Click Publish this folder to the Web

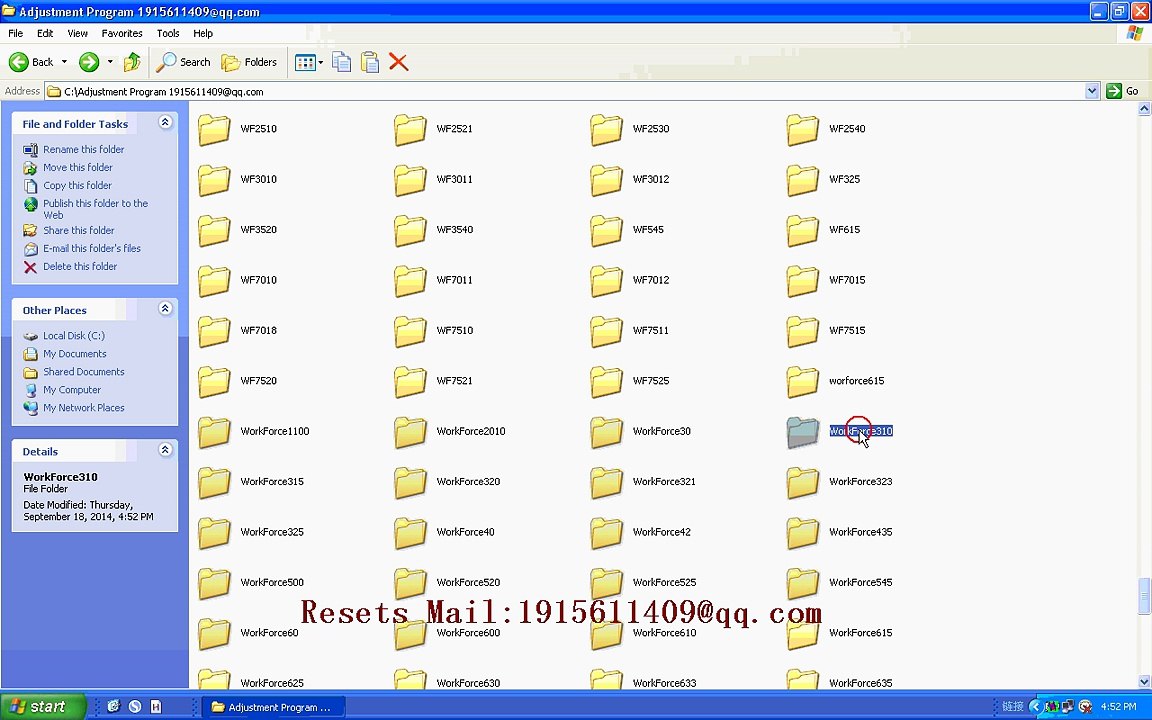coord(95,209)
